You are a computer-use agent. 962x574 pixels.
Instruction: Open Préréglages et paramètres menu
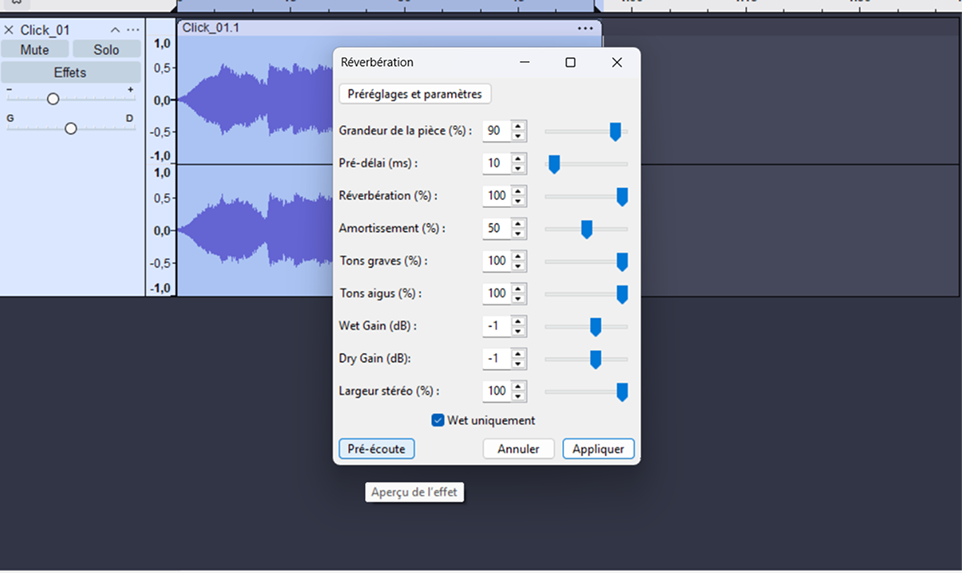pyautogui.click(x=415, y=94)
